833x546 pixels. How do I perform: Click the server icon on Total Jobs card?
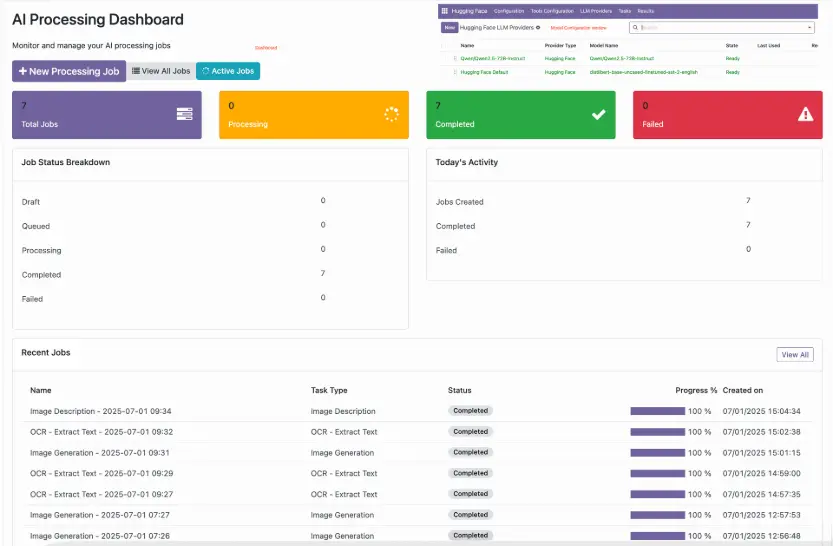pyautogui.click(x=184, y=114)
